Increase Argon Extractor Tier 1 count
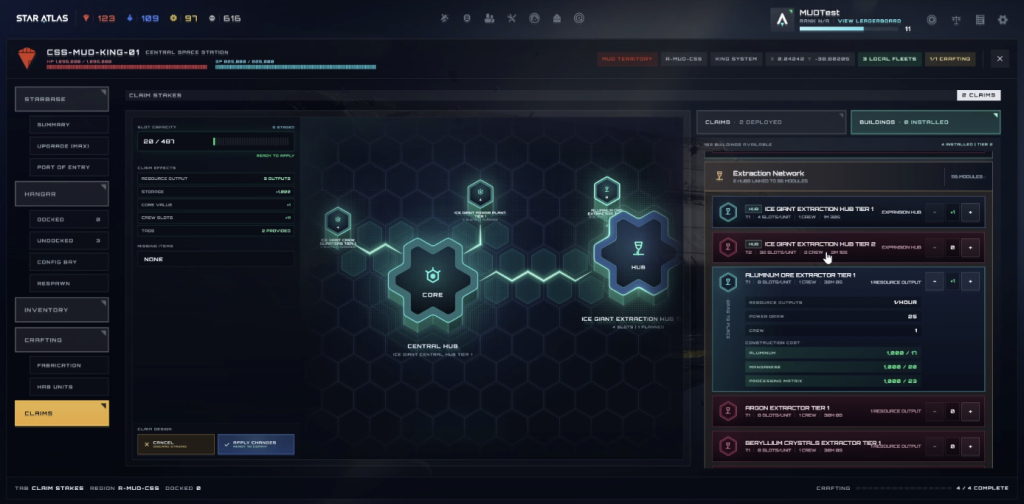Screen dimensions: 1024x504 click(970, 411)
